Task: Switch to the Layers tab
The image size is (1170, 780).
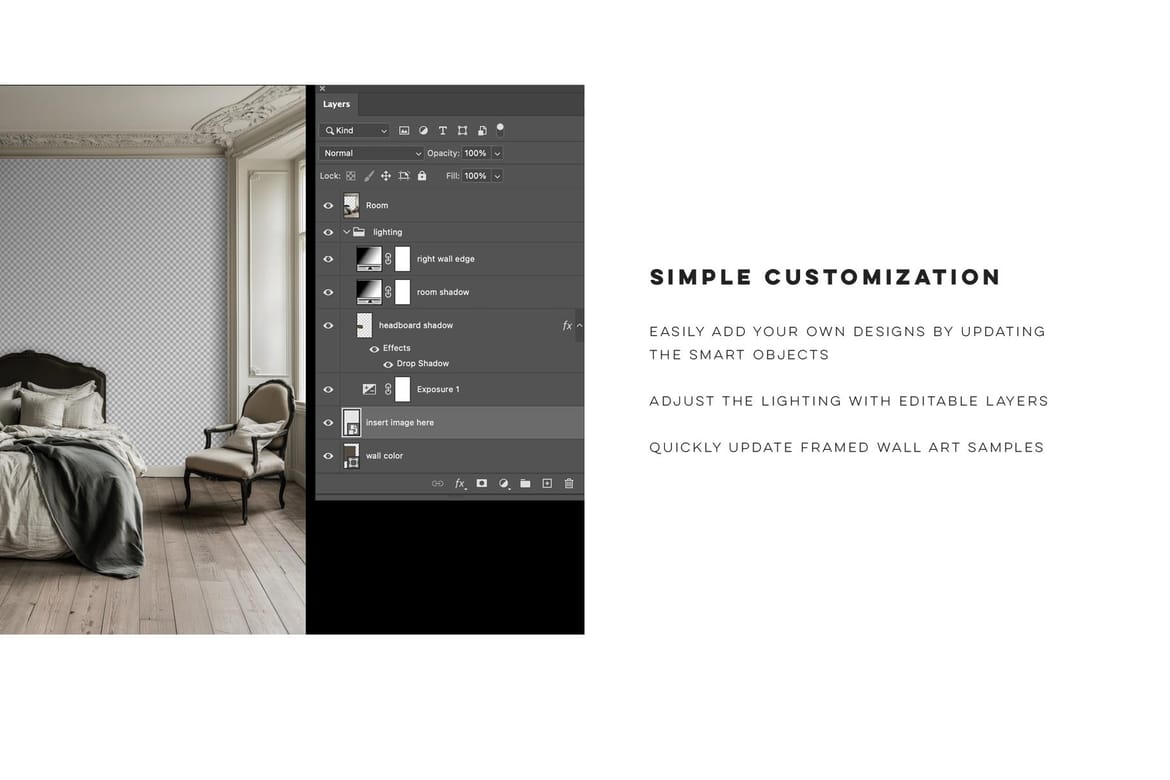Action: click(337, 104)
